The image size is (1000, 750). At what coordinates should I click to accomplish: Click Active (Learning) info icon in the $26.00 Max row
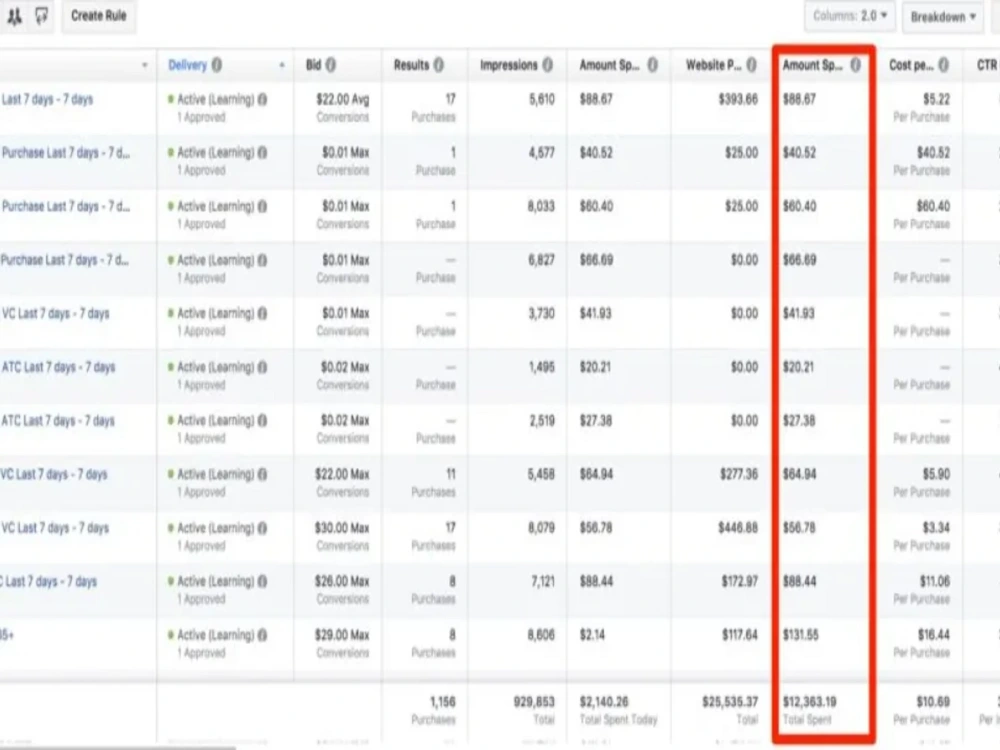click(262, 582)
